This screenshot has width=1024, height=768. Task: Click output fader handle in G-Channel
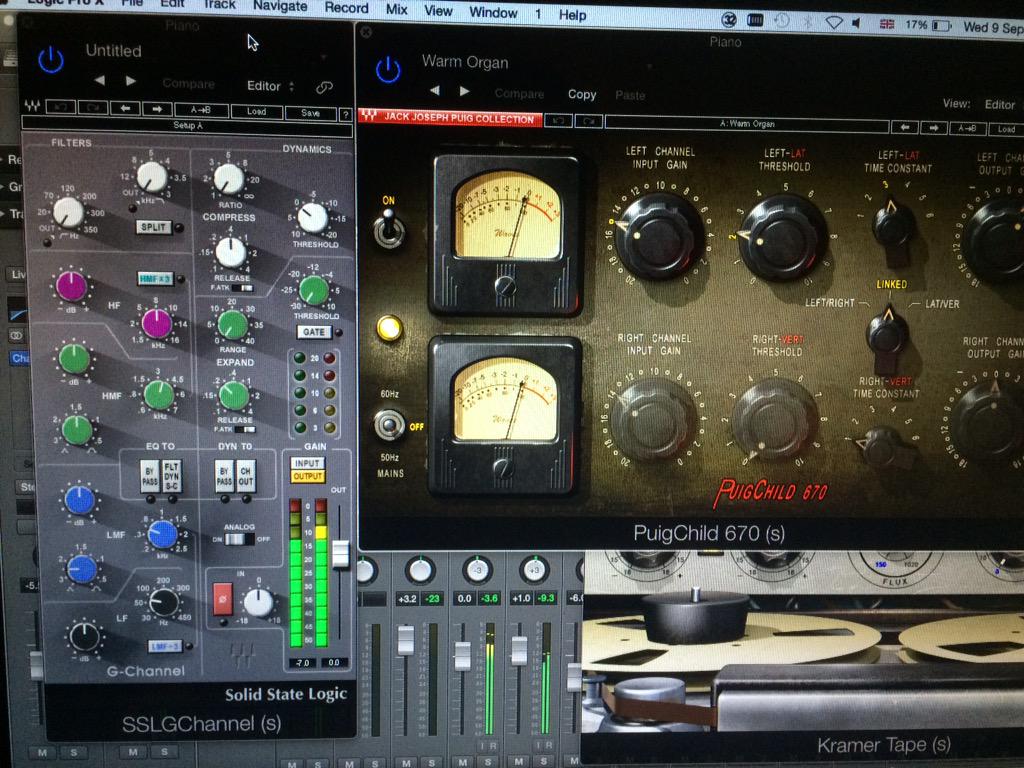point(340,554)
